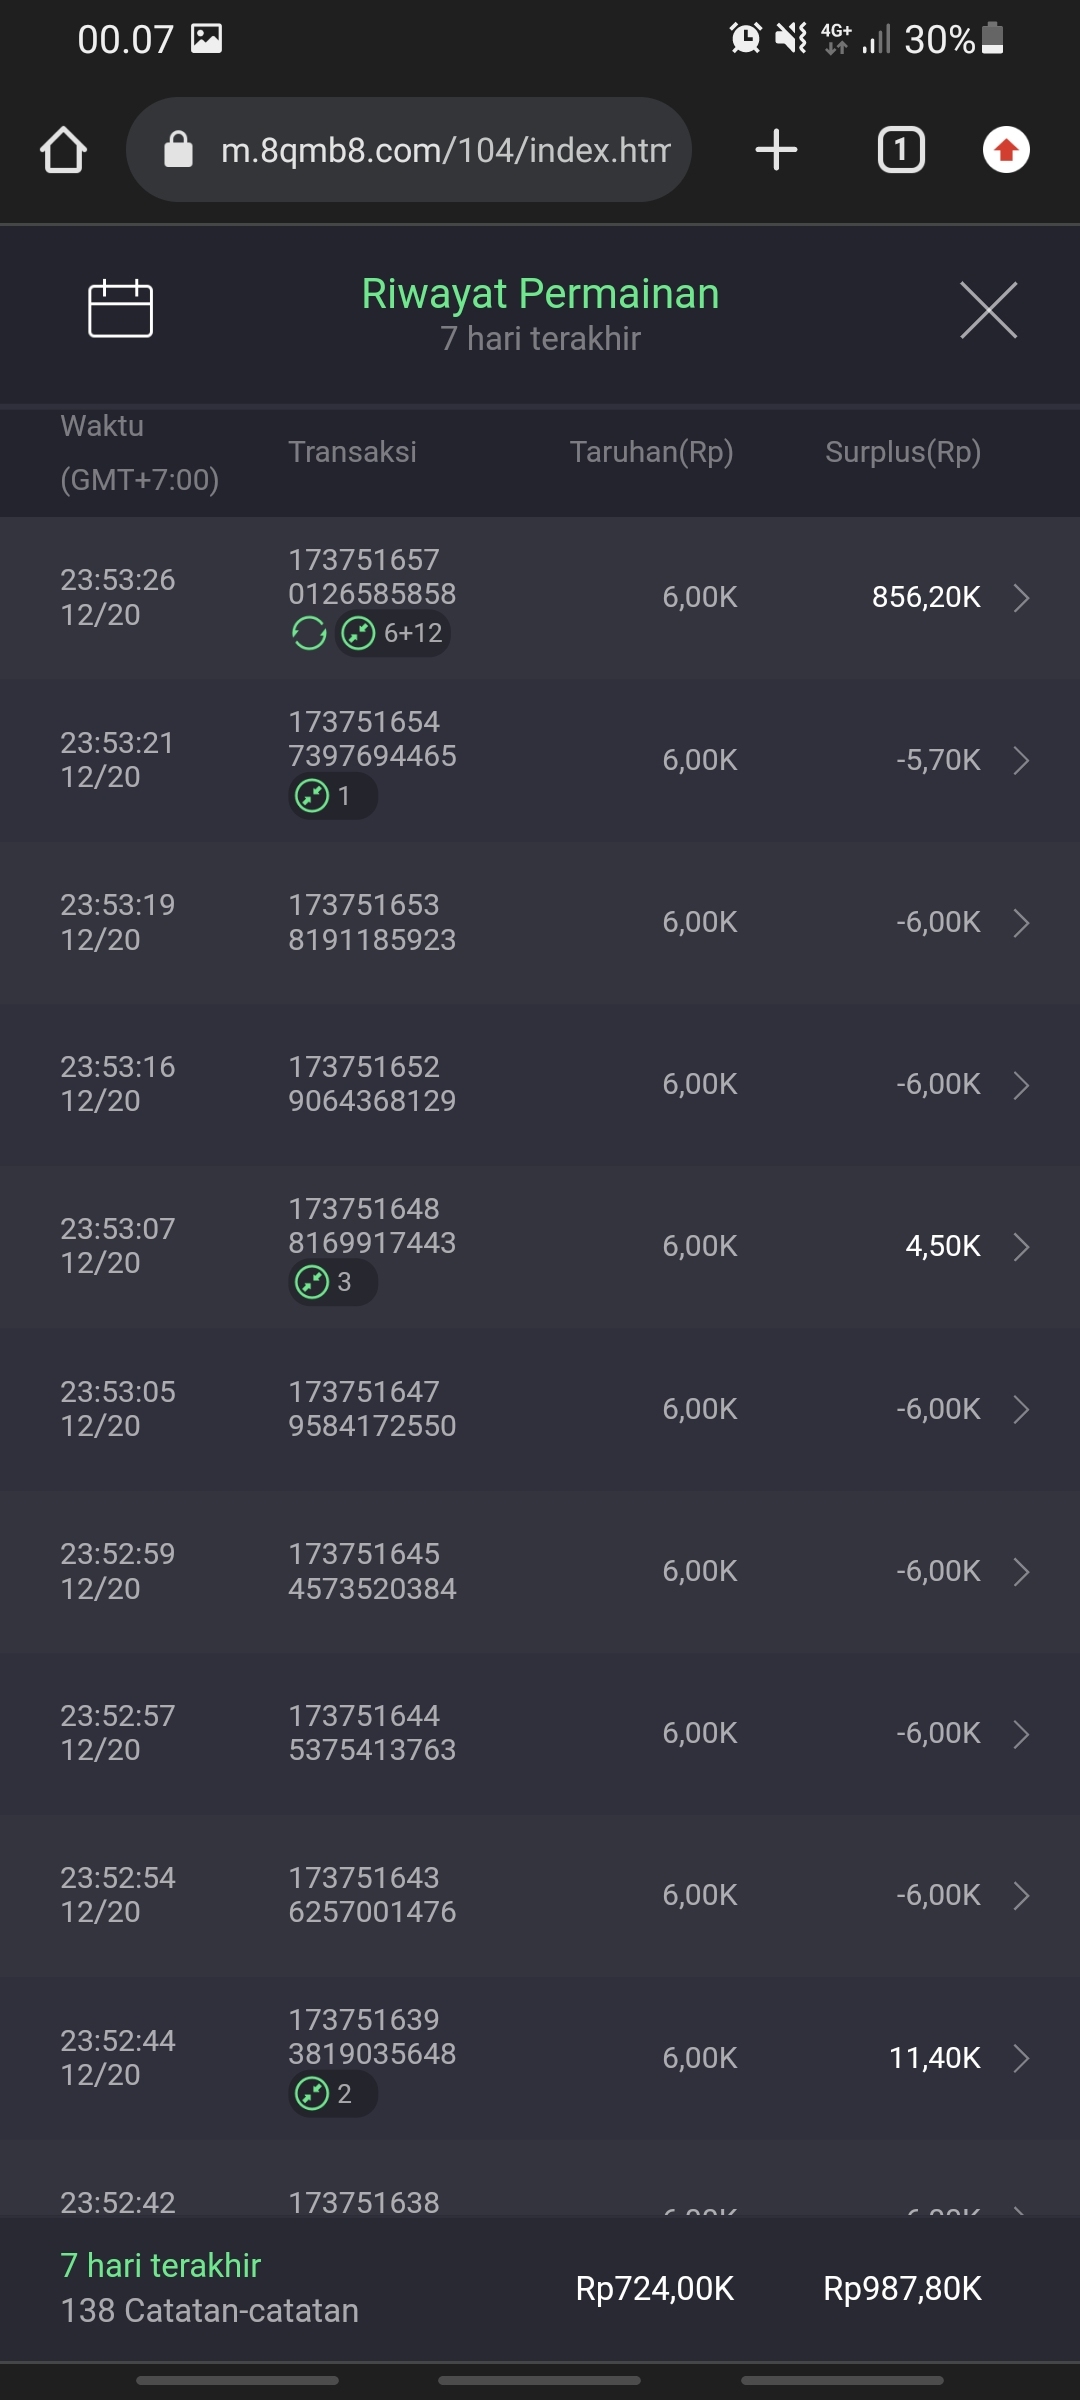Screen dimensions: 1080x2400
Task: Click the m.8qmb8.com address bar
Action: tap(445, 150)
